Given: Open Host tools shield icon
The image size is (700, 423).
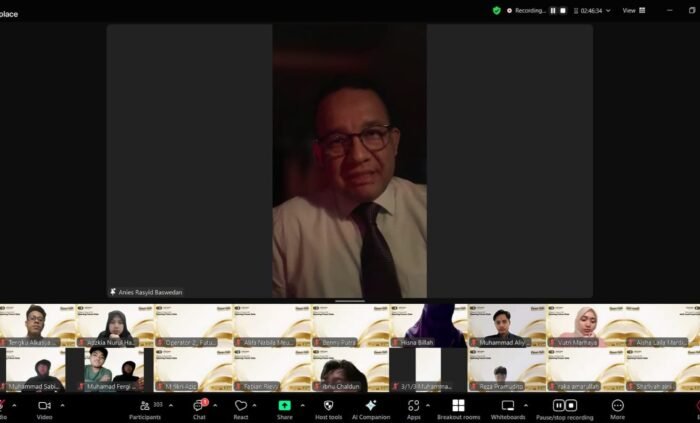Looking at the screenshot, I should (x=328, y=406).
